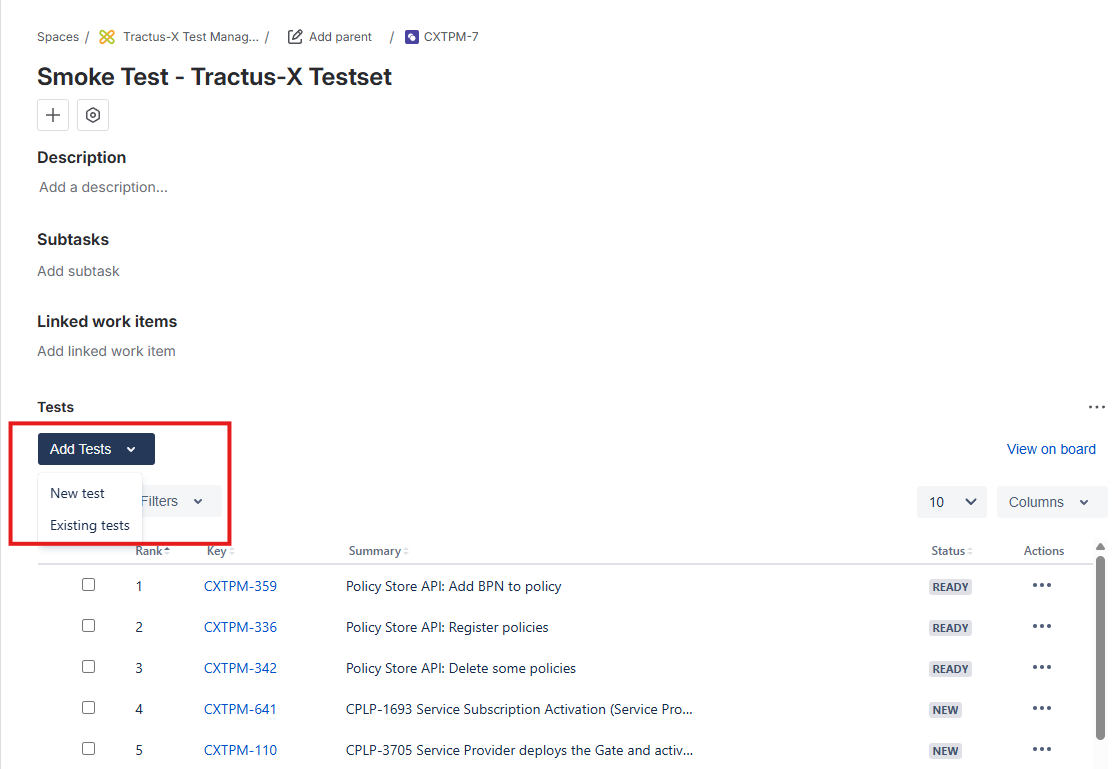
Task: Open test CXTPM-110 link
Action: [x=241, y=751]
